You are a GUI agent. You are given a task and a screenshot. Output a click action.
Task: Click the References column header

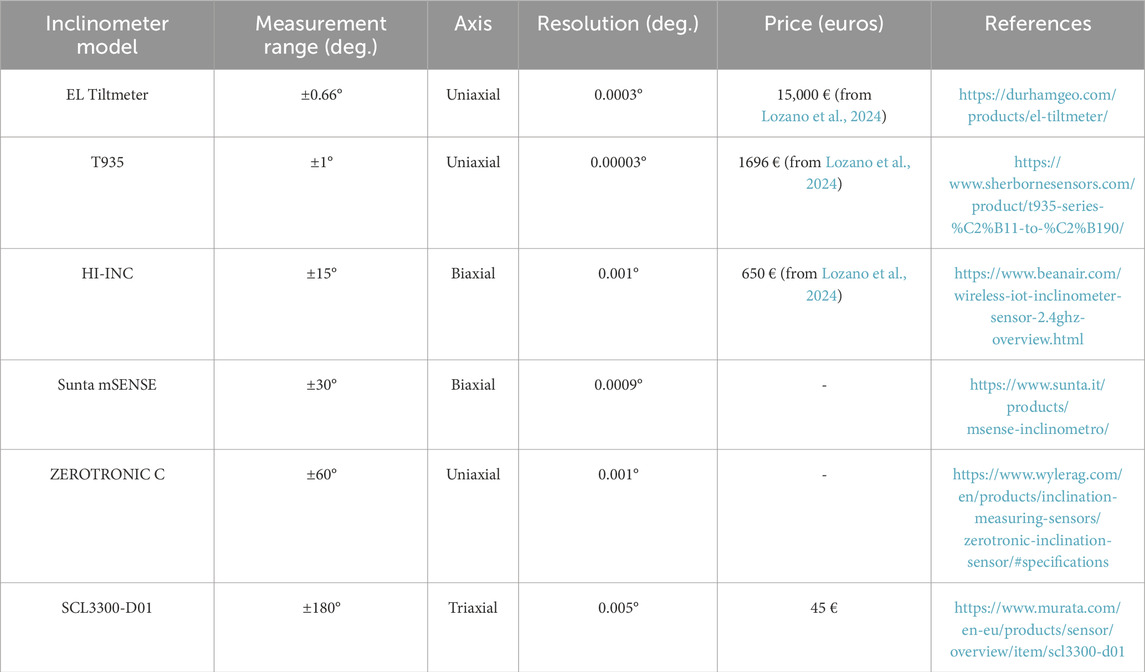(x=1037, y=24)
